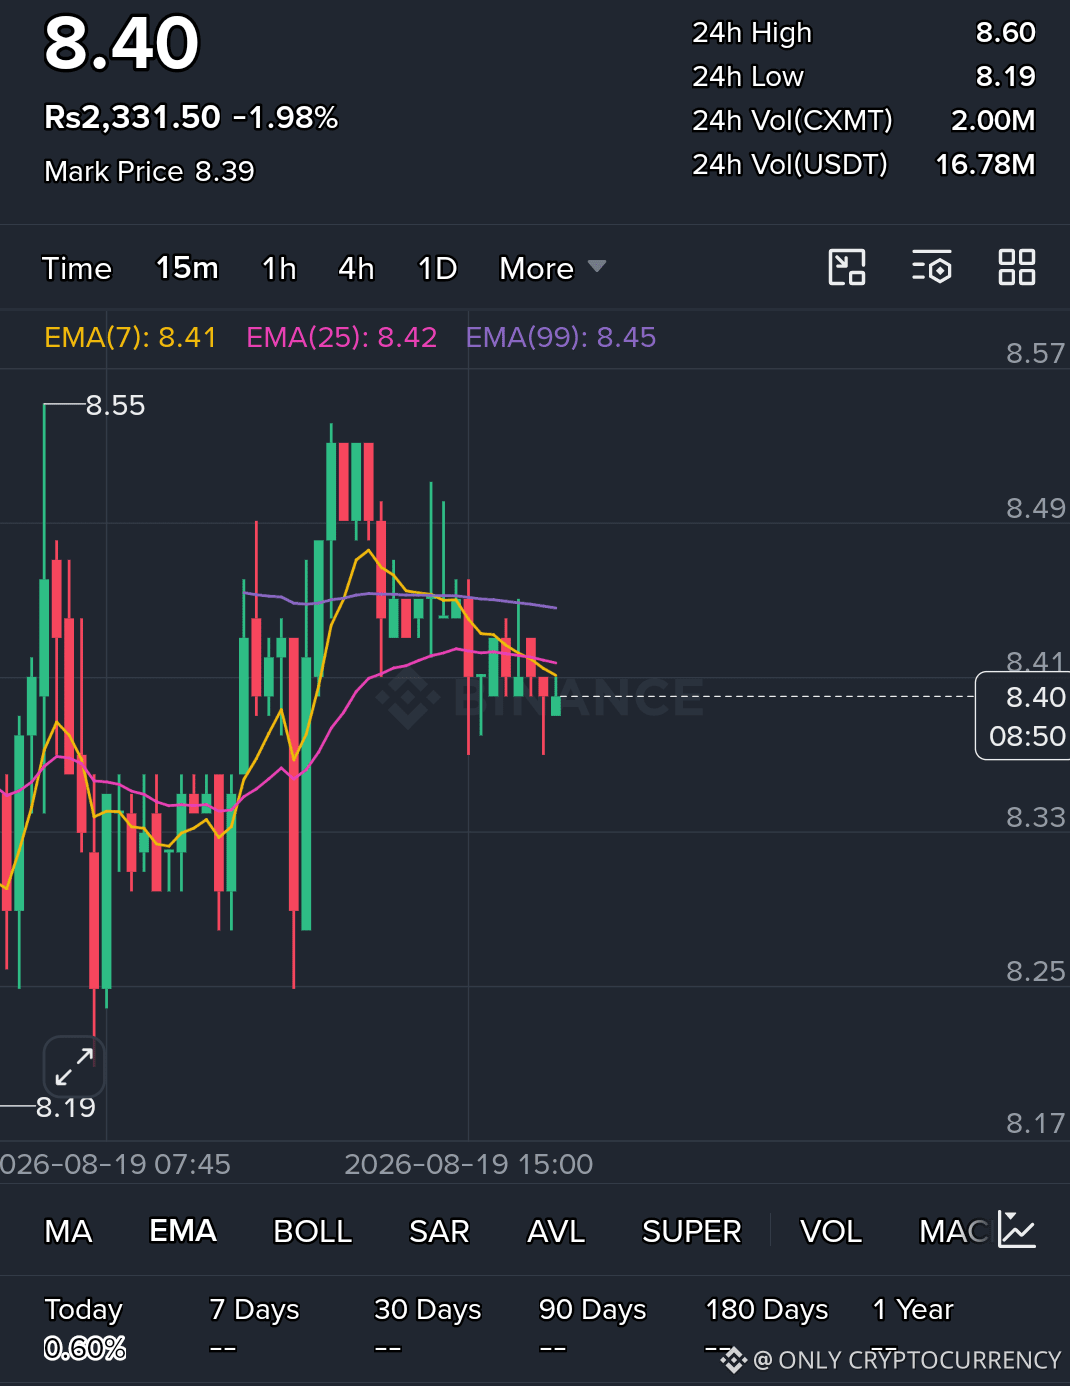Tap the 24h Vol(USDT) 16.78M row
1070x1386 pixels.
(864, 164)
